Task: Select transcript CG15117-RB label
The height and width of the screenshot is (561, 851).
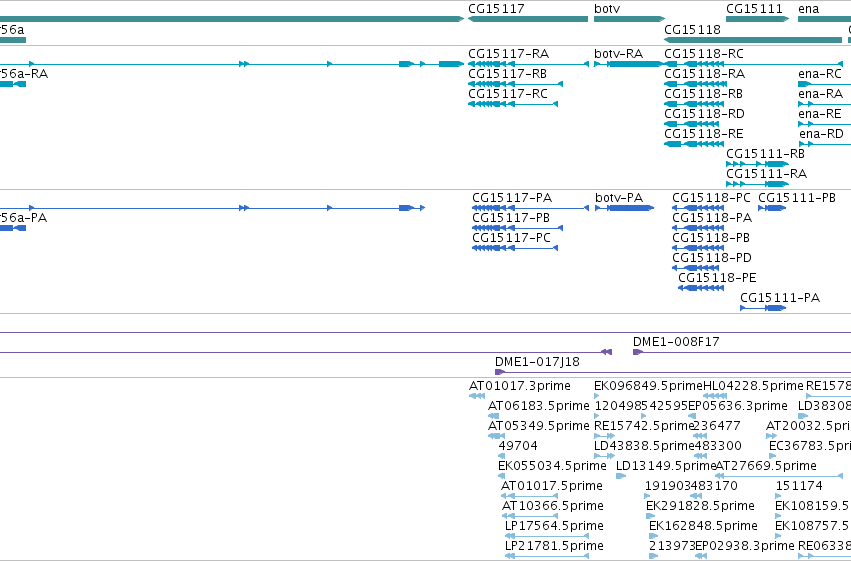Action: pyautogui.click(x=507, y=74)
